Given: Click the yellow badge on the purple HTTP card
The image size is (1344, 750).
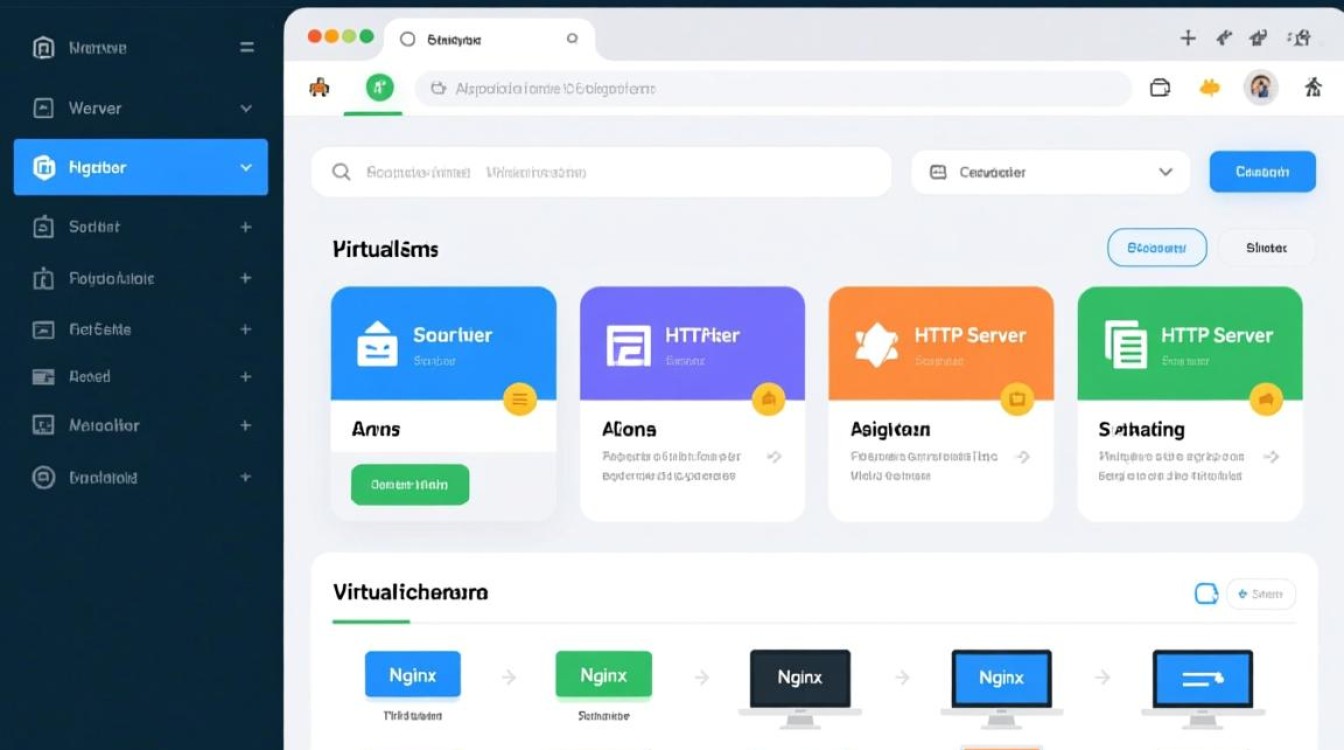Looking at the screenshot, I should [x=767, y=400].
